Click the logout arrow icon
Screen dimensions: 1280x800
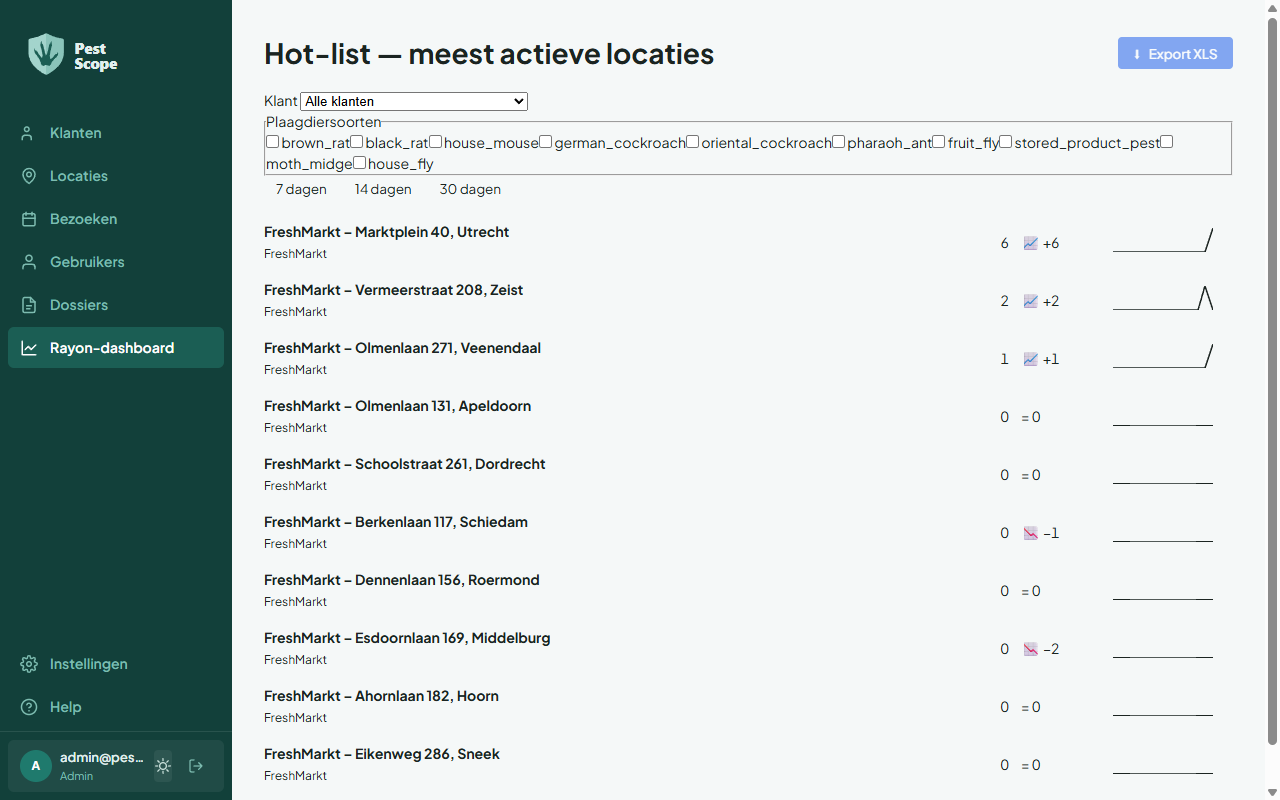(196, 766)
